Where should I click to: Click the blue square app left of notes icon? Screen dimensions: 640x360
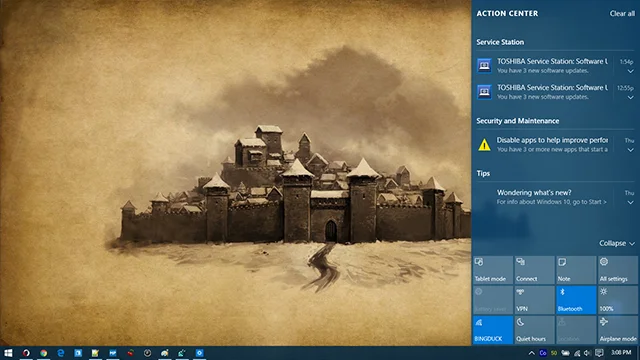(x=78, y=353)
